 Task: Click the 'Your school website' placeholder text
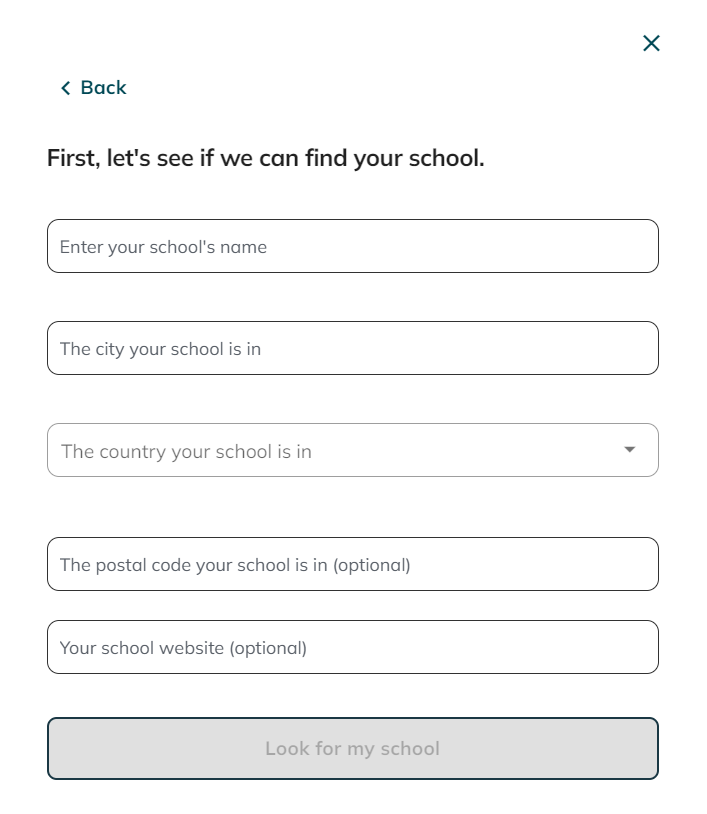183,648
